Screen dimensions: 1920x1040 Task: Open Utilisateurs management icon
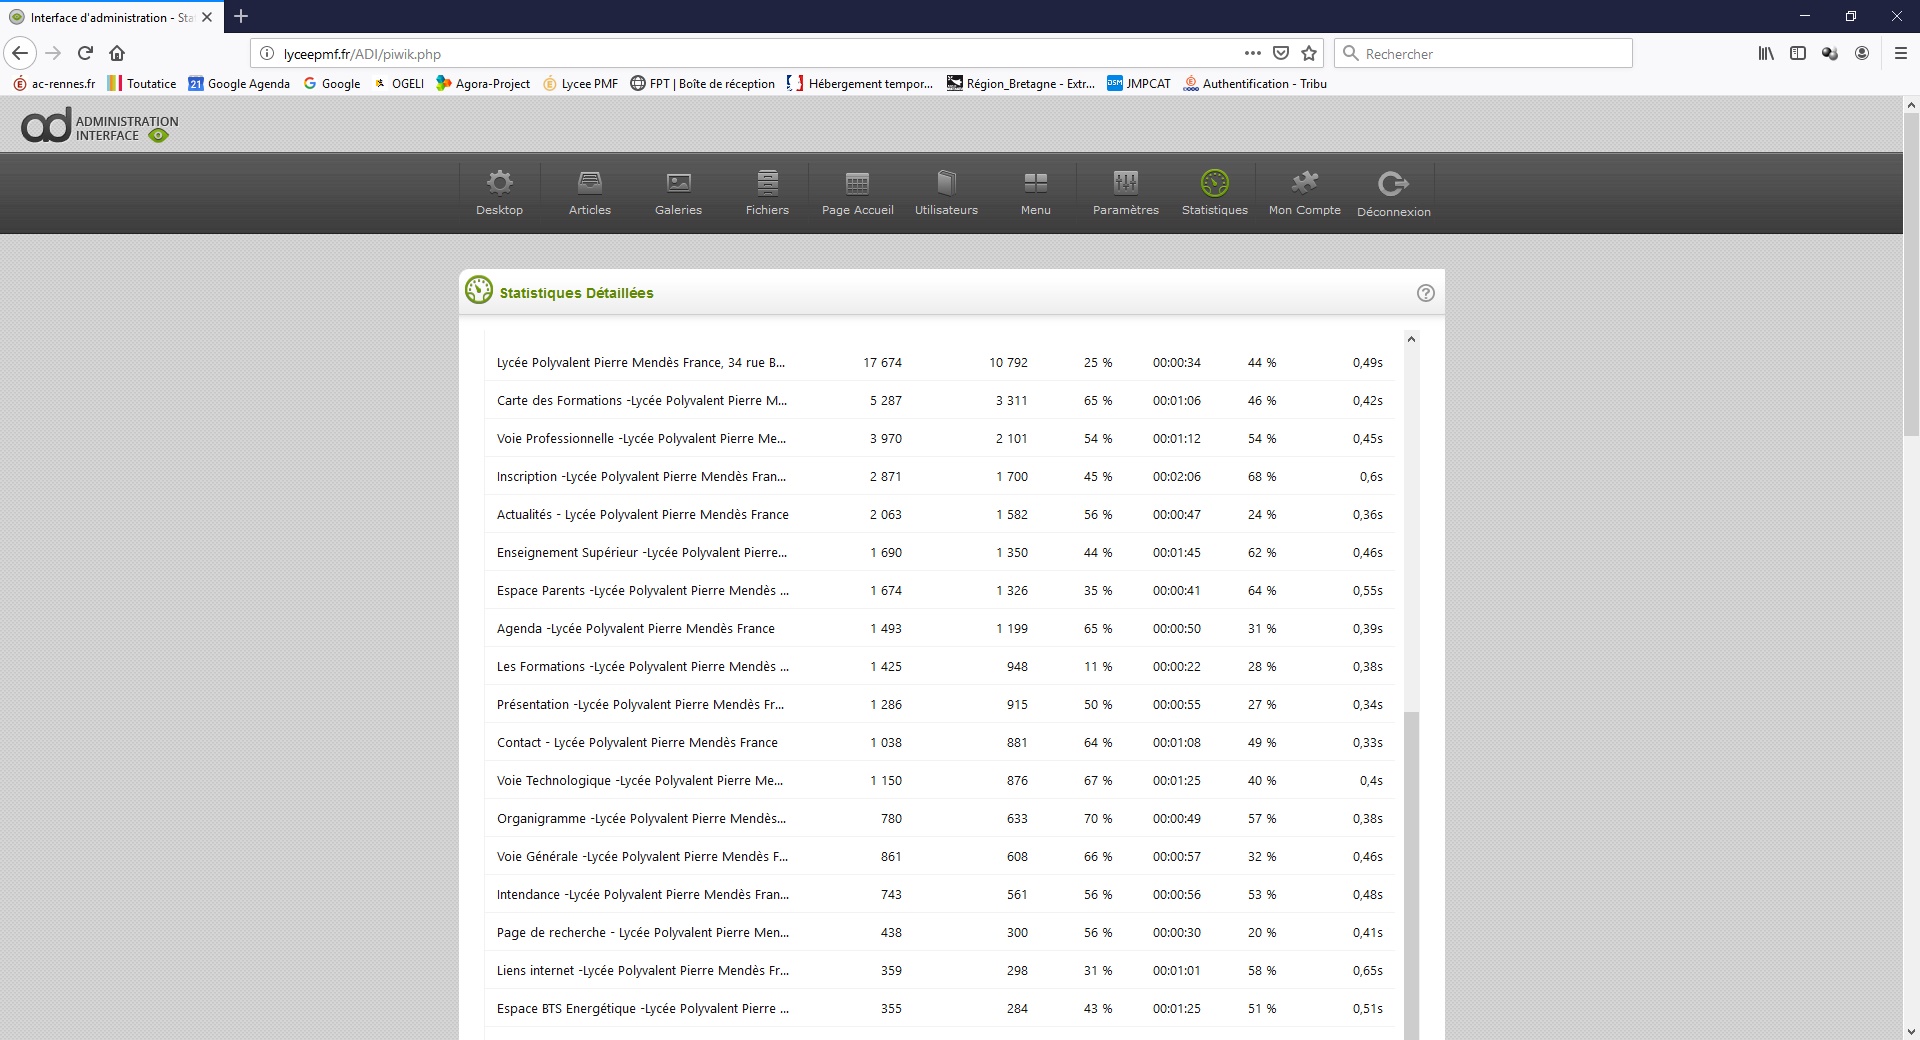[x=946, y=183]
